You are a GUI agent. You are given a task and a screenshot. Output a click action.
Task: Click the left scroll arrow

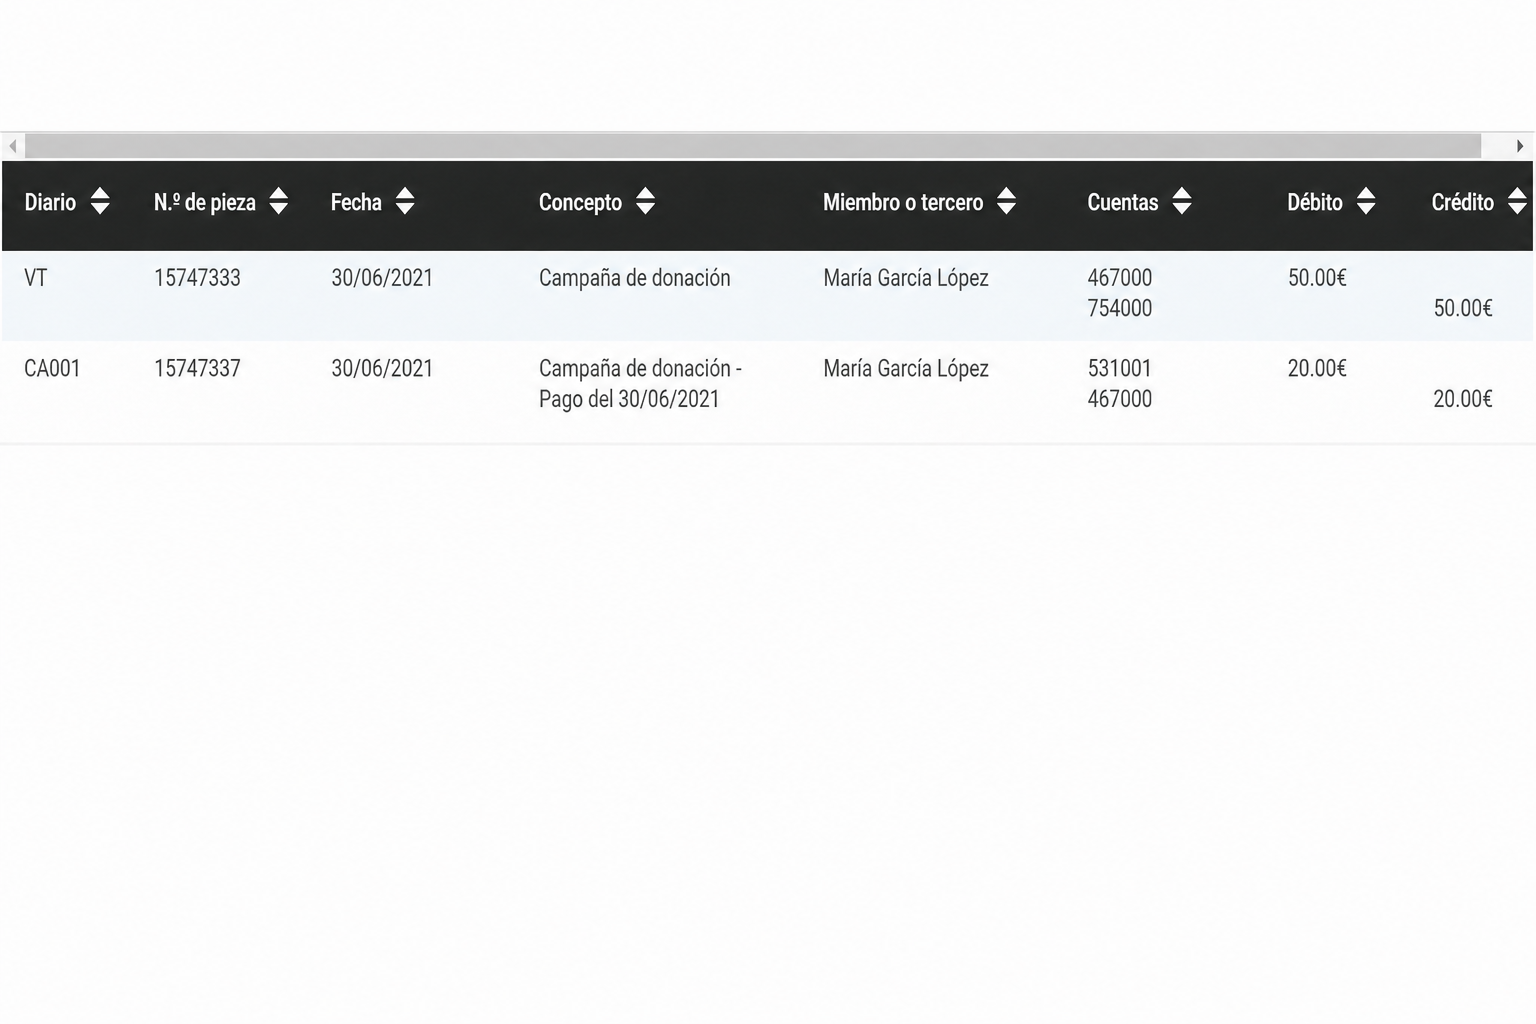coord(12,146)
